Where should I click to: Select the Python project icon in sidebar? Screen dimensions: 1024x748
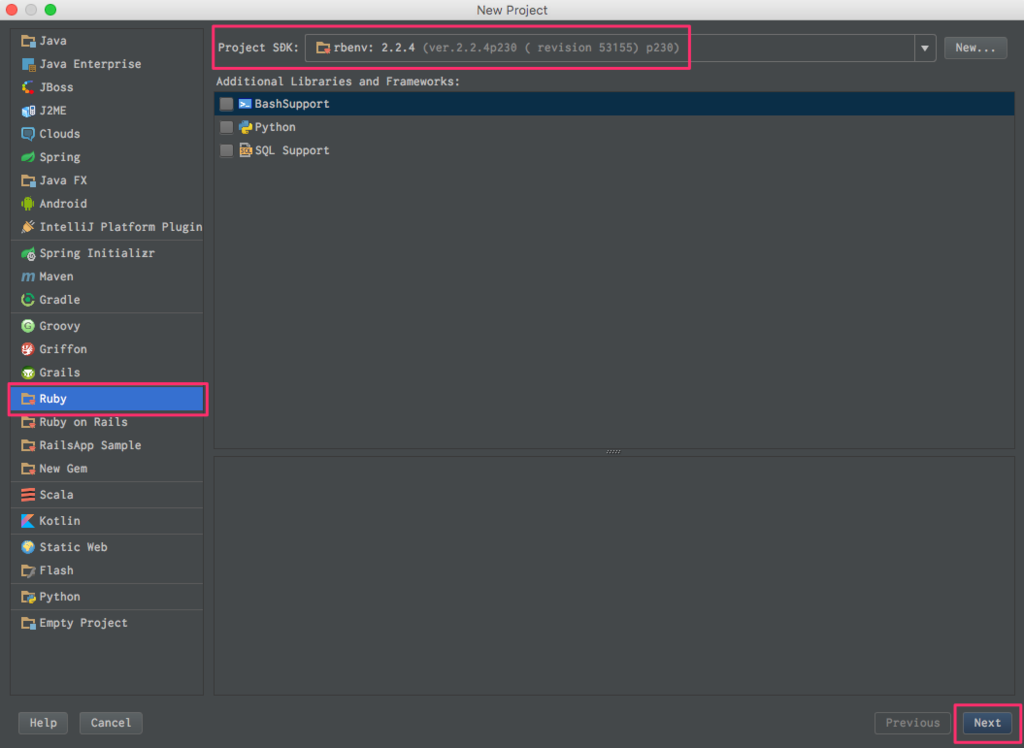click(28, 597)
